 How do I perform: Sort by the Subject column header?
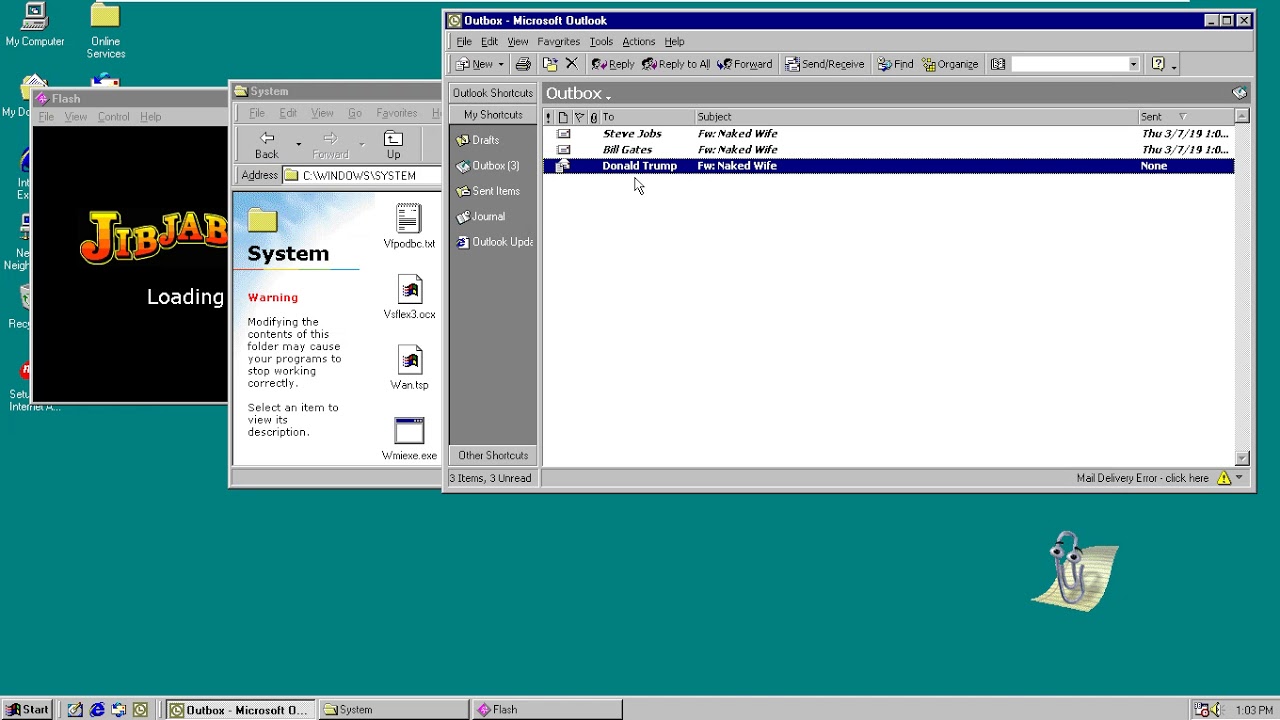[916, 117]
